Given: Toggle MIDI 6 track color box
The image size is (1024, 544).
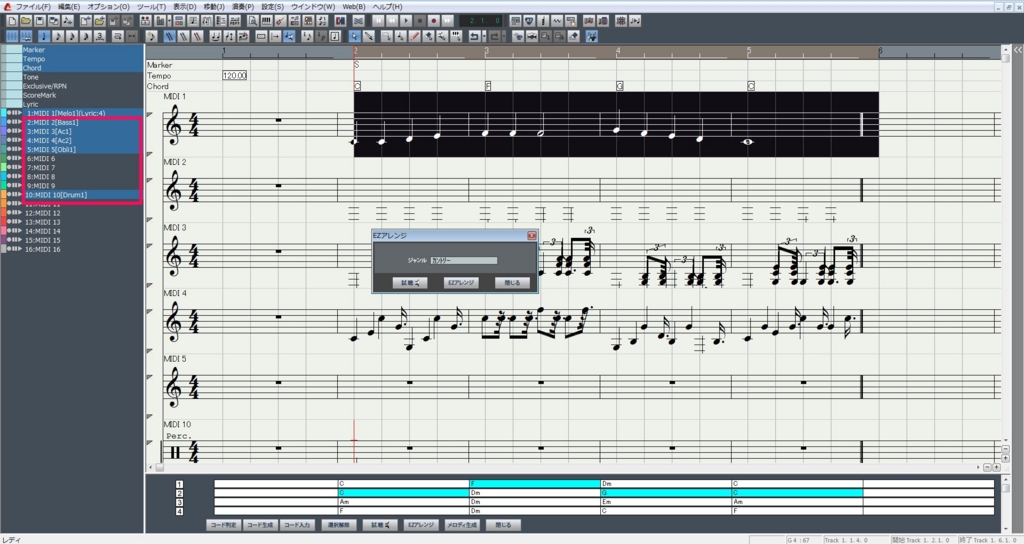Looking at the screenshot, I should (4, 159).
